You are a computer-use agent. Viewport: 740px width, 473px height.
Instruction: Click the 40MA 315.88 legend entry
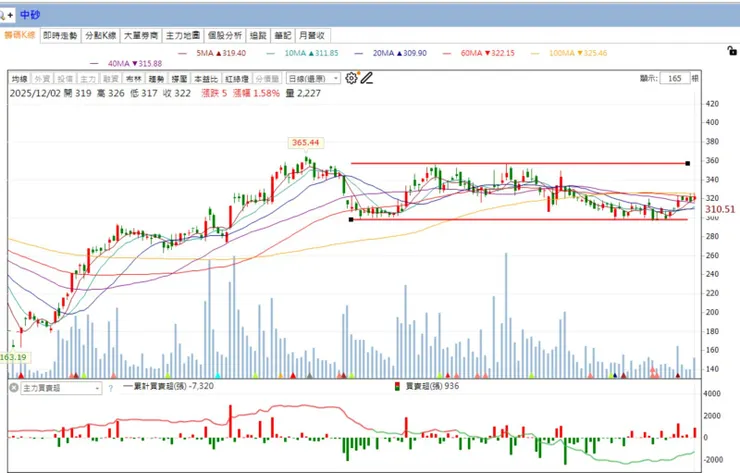[126, 63]
